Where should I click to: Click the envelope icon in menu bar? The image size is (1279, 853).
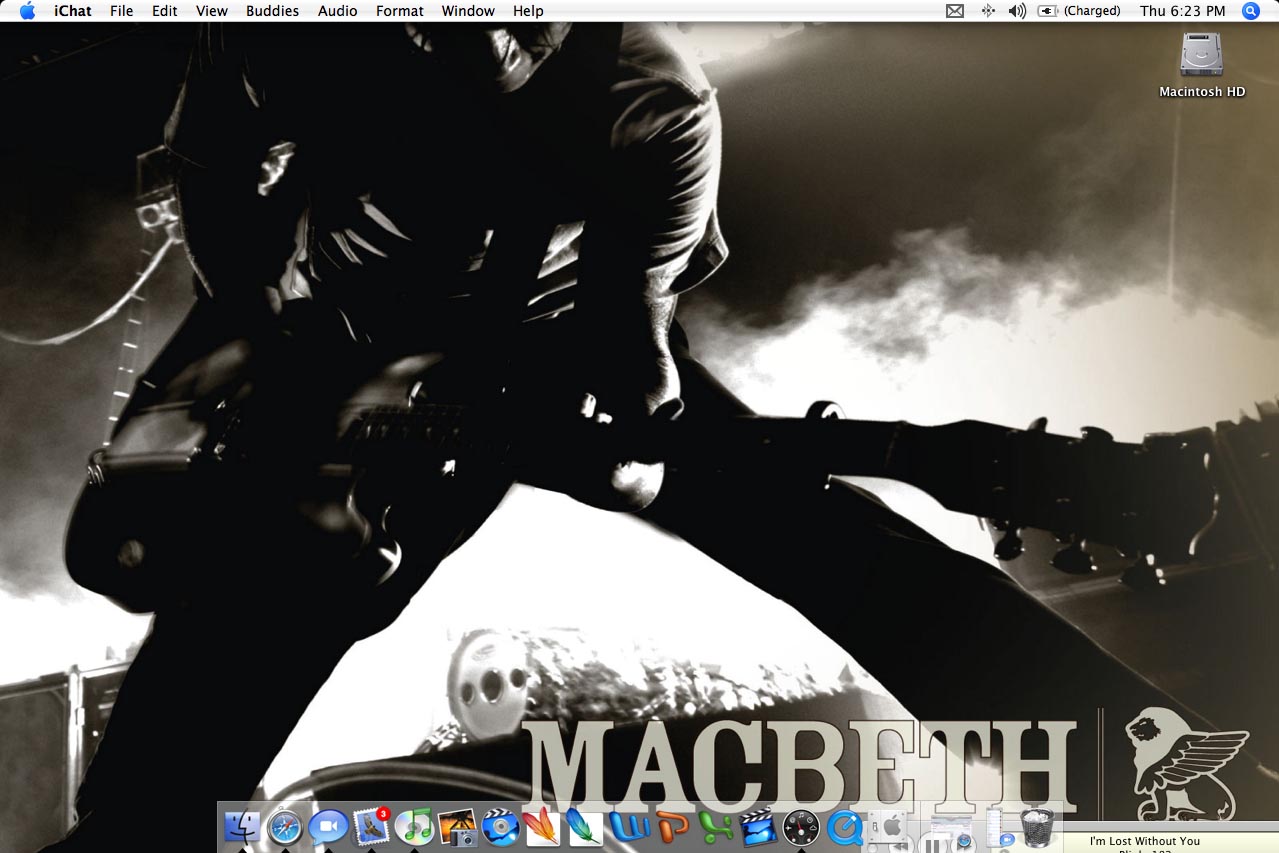pos(955,11)
